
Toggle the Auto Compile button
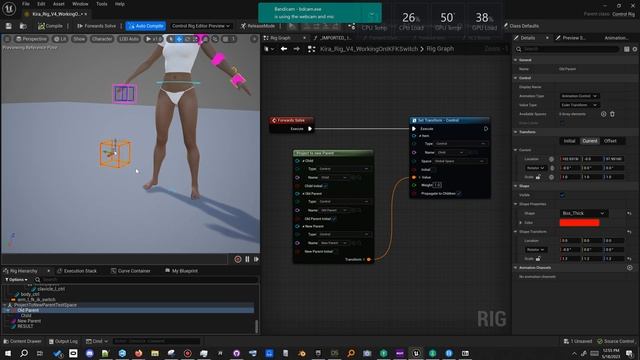click(146, 26)
